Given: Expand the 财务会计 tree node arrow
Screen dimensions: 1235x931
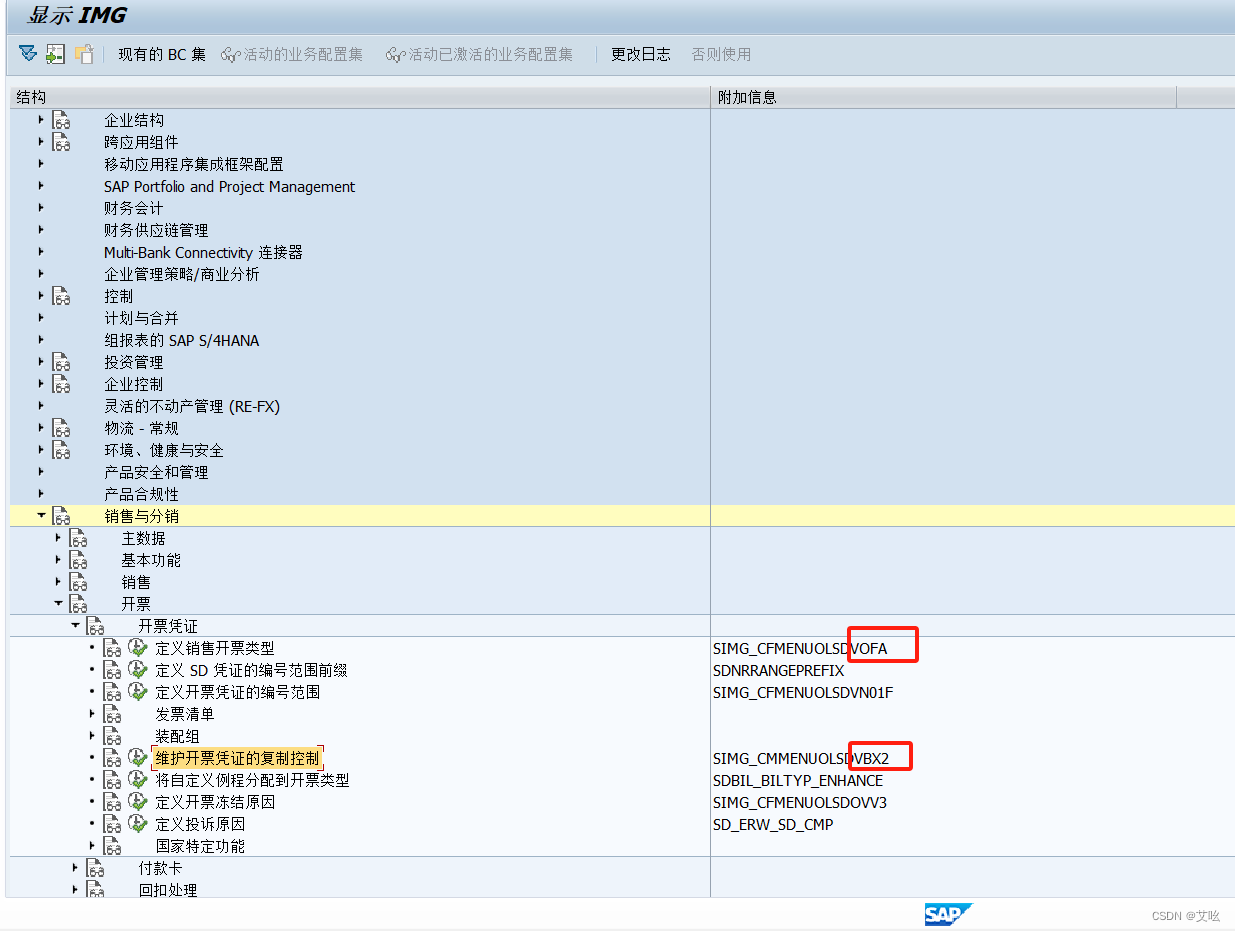Looking at the screenshot, I should coord(41,207).
